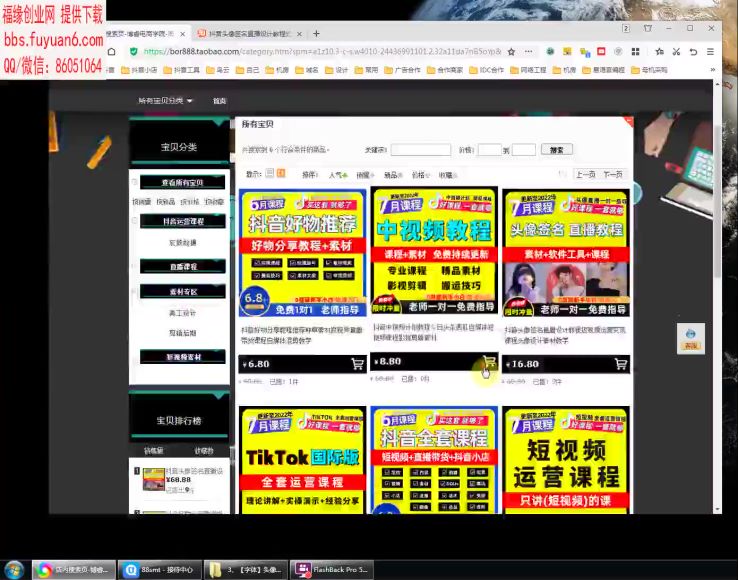
Task: Expand the bookmarks overflow chevron
Action: [713, 70]
